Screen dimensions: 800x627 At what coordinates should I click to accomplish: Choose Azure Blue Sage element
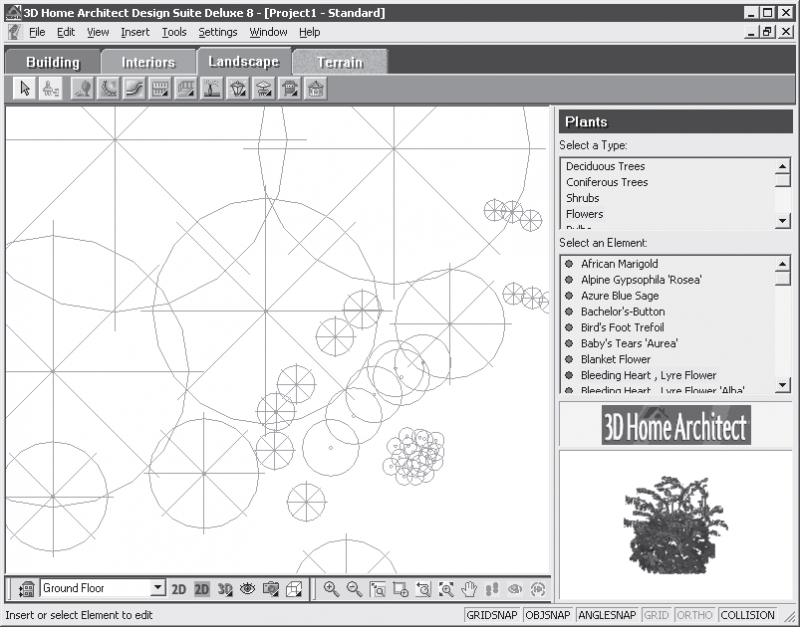tap(619, 295)
